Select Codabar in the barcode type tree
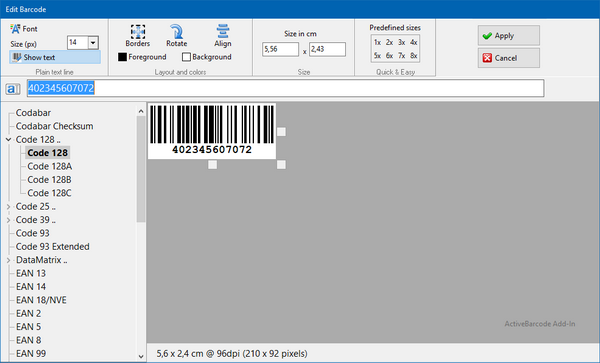The height and width of the screenshot is (363, 600). coord(33,113)
